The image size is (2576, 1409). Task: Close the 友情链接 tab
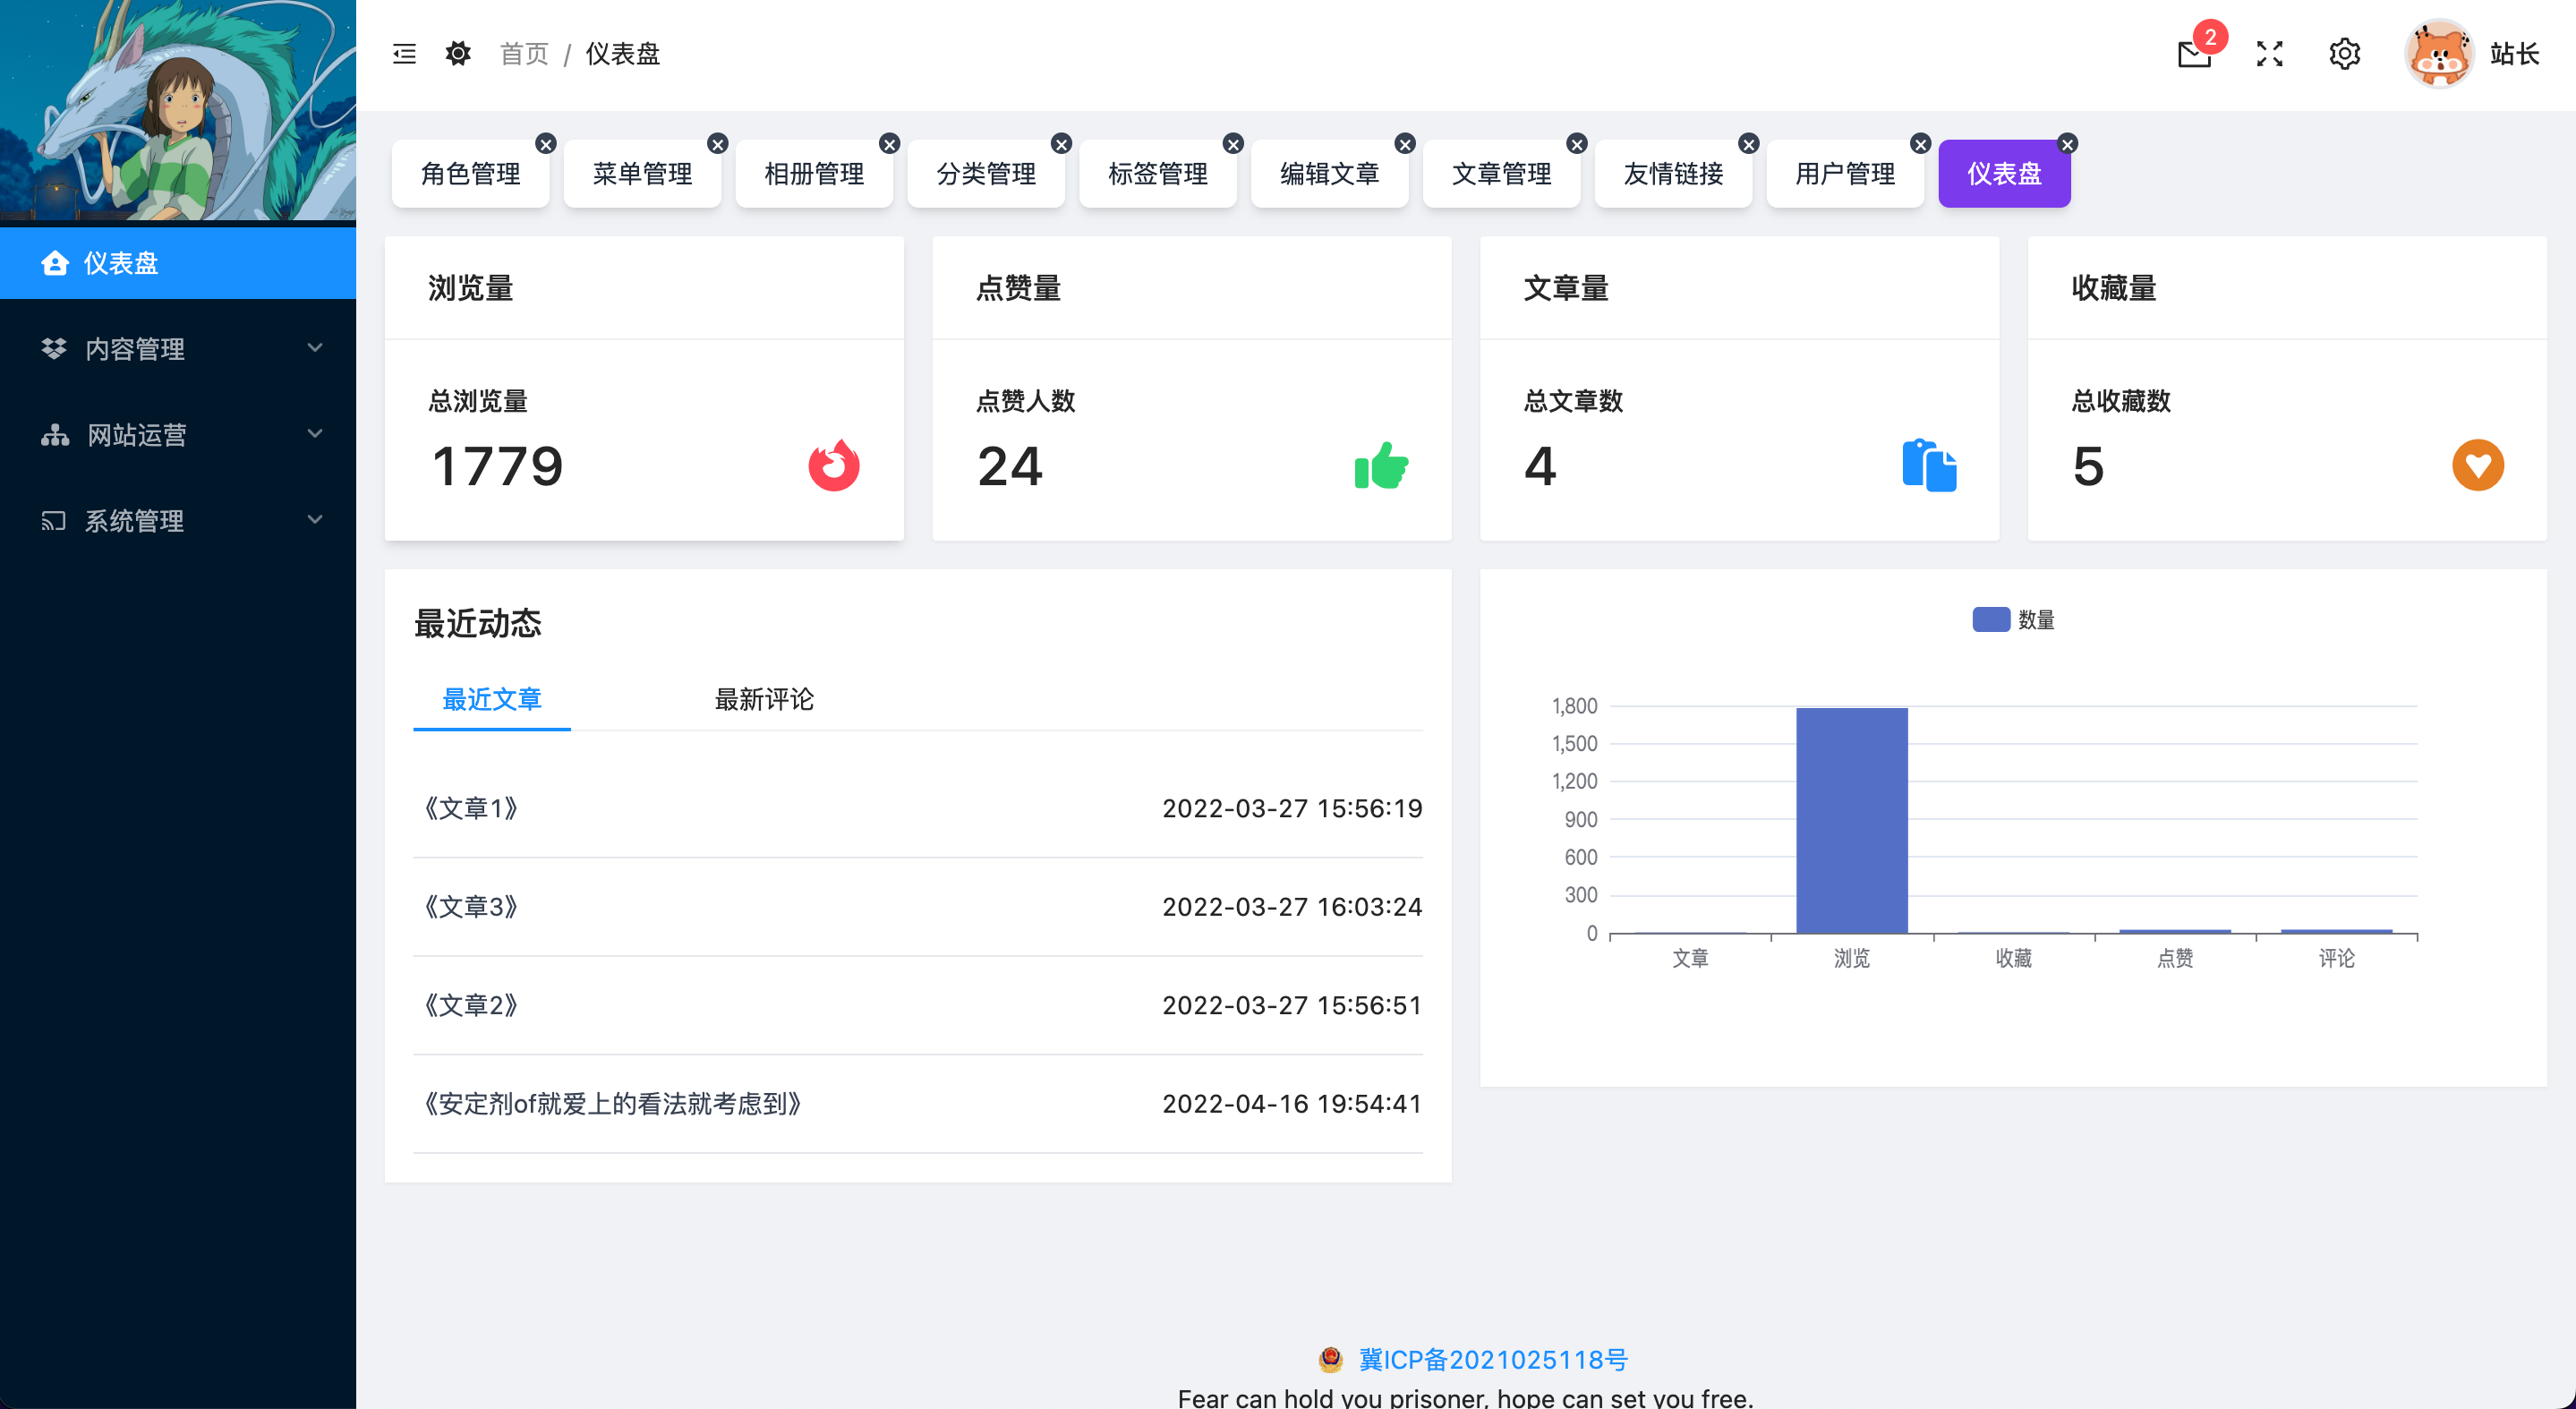tap(1750, 144)
